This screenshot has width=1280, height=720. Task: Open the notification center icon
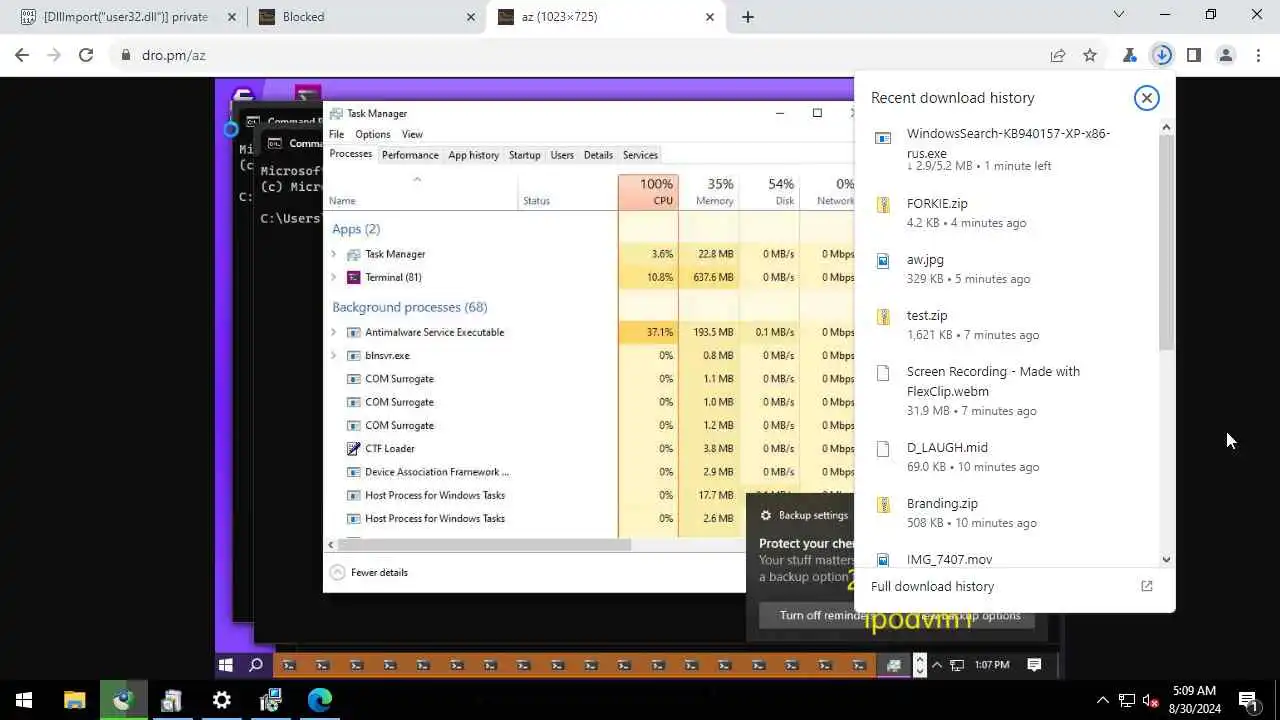pos(1247,700)
